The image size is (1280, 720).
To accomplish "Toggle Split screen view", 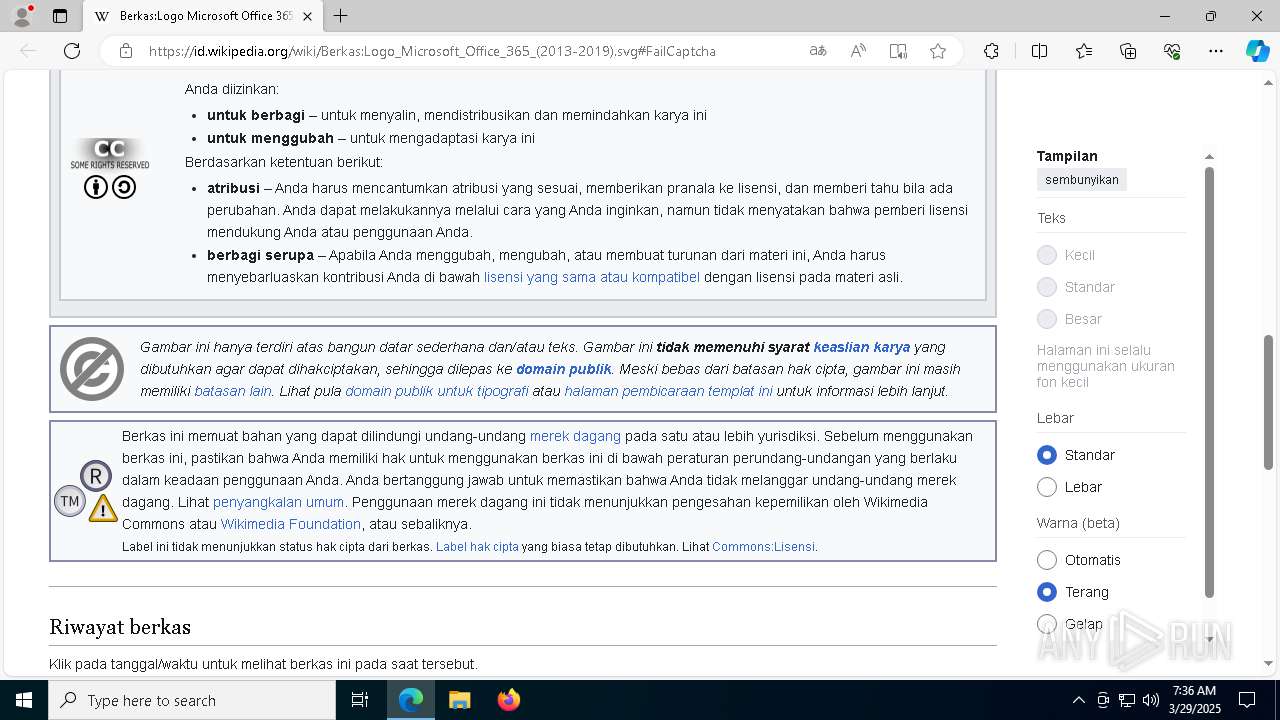I will [1039, 51].
